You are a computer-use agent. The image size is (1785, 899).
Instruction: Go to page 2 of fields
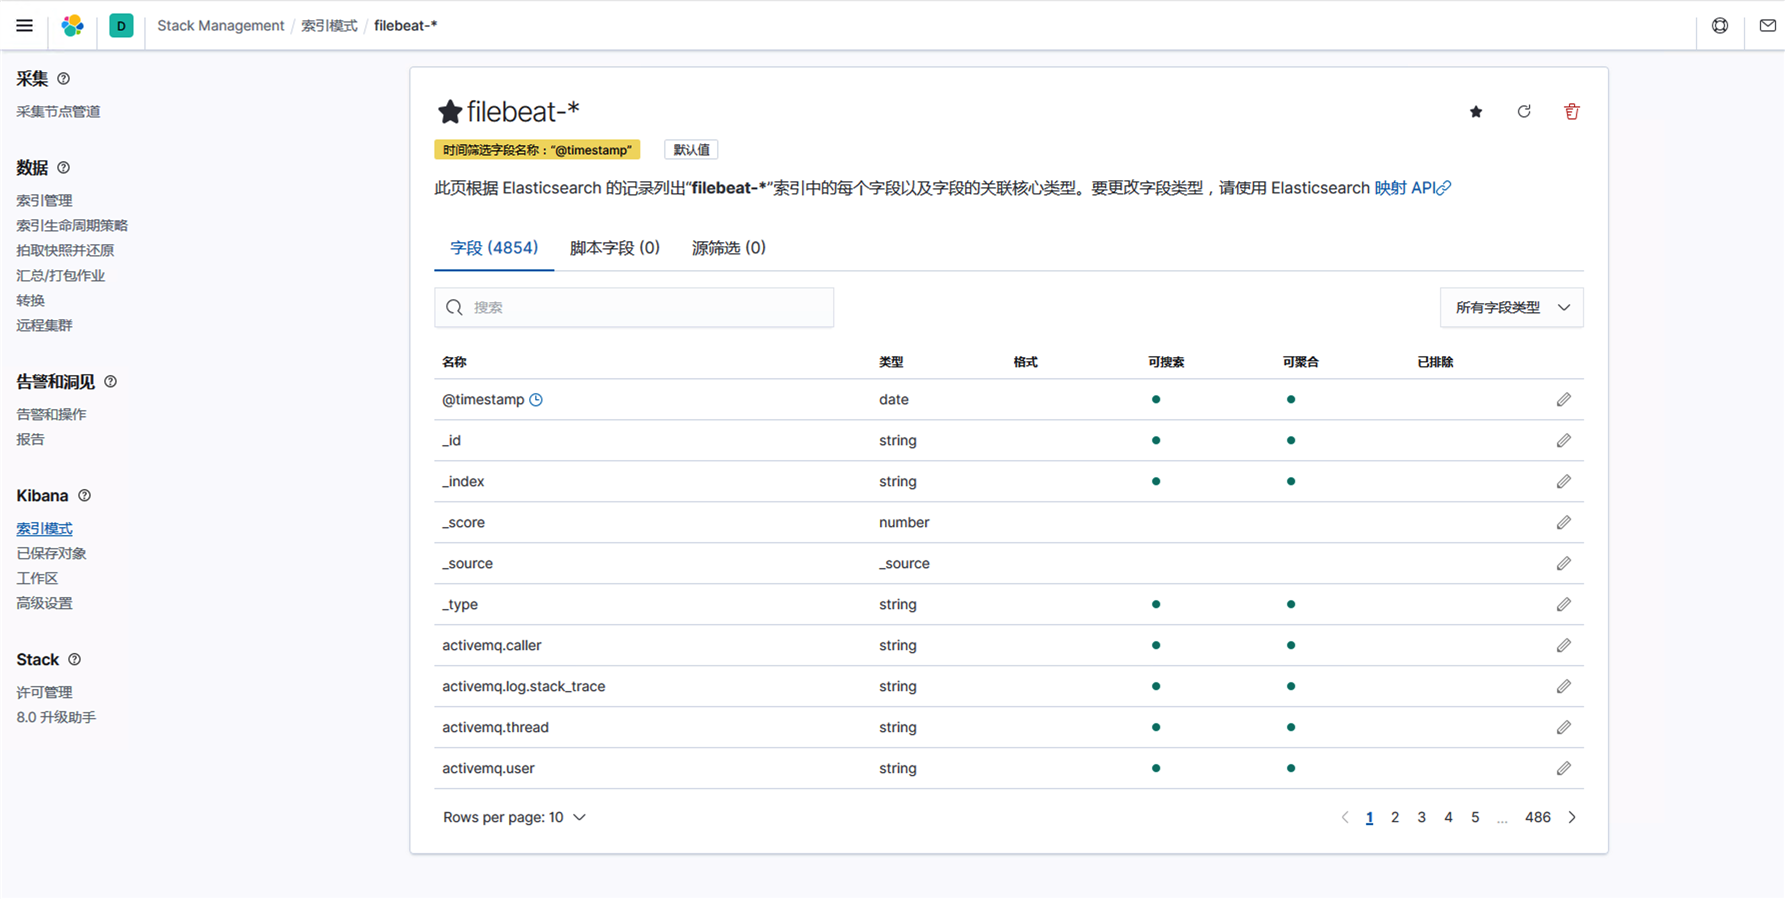[1395, 818]
